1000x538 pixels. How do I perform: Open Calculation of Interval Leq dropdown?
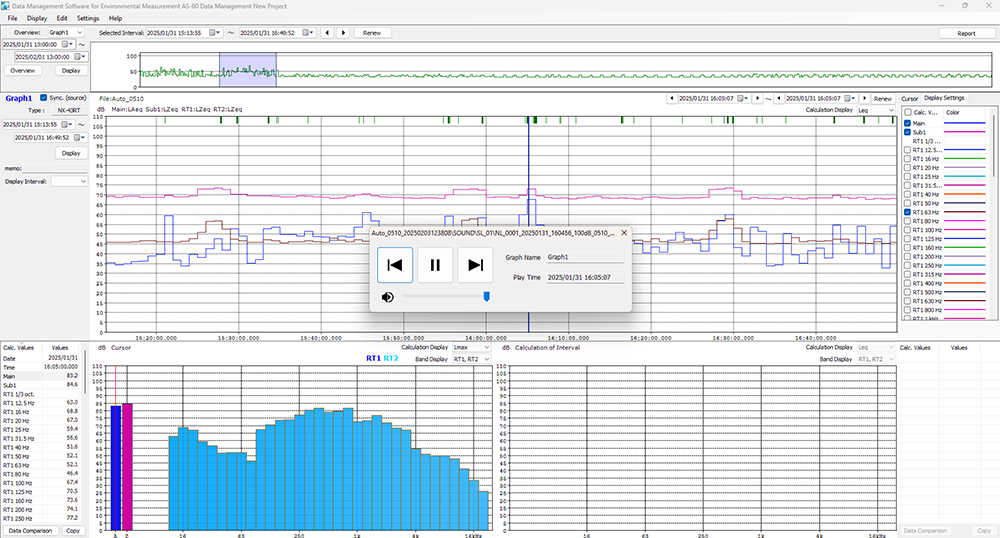[x=876, y=347]
